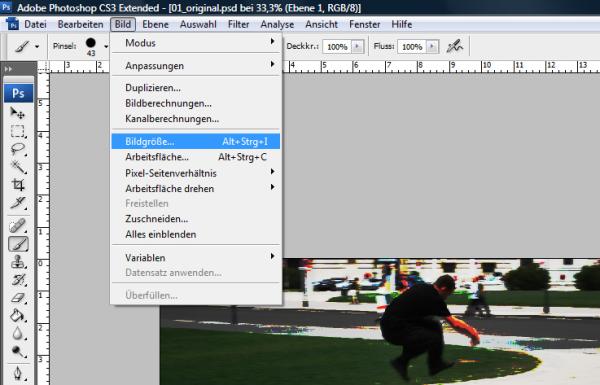Collapse the toolbox using double-arrow header

point(8,69)
